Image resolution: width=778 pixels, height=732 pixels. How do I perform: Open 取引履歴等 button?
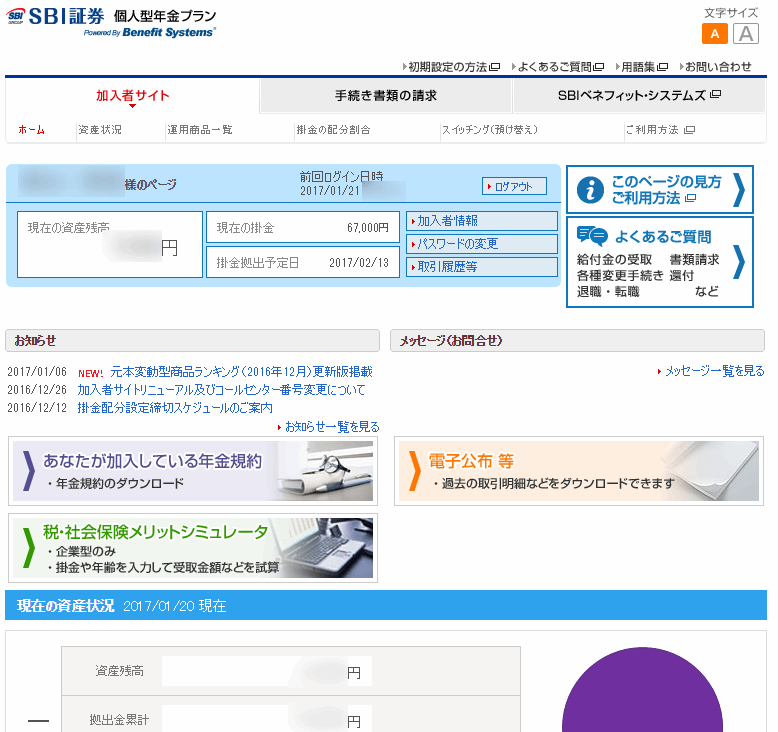point(482,267)
